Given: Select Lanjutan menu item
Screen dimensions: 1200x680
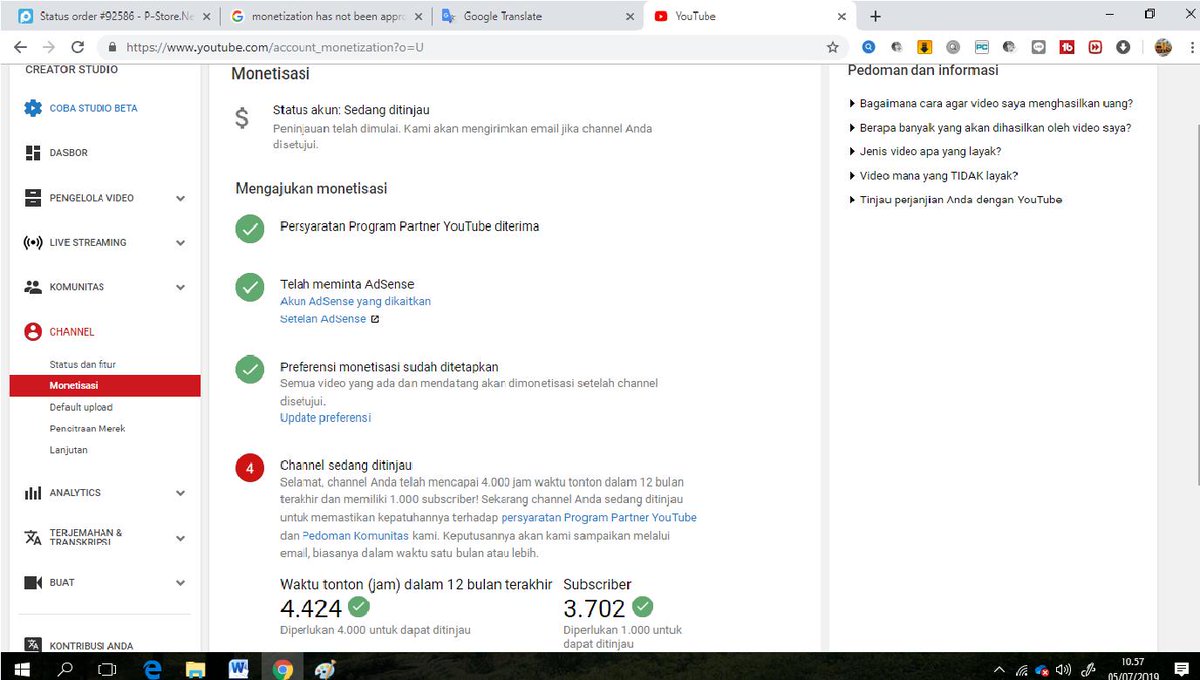Looking at the screenshot, I should (69, 450).
